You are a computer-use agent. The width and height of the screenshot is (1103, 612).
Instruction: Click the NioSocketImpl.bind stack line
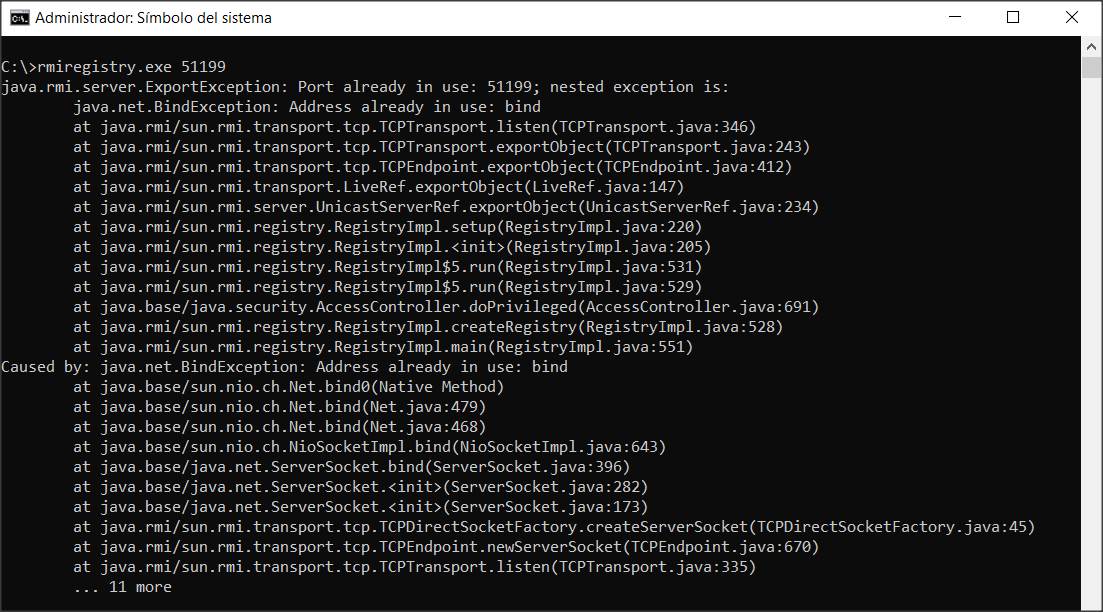(x=369, y=447)
